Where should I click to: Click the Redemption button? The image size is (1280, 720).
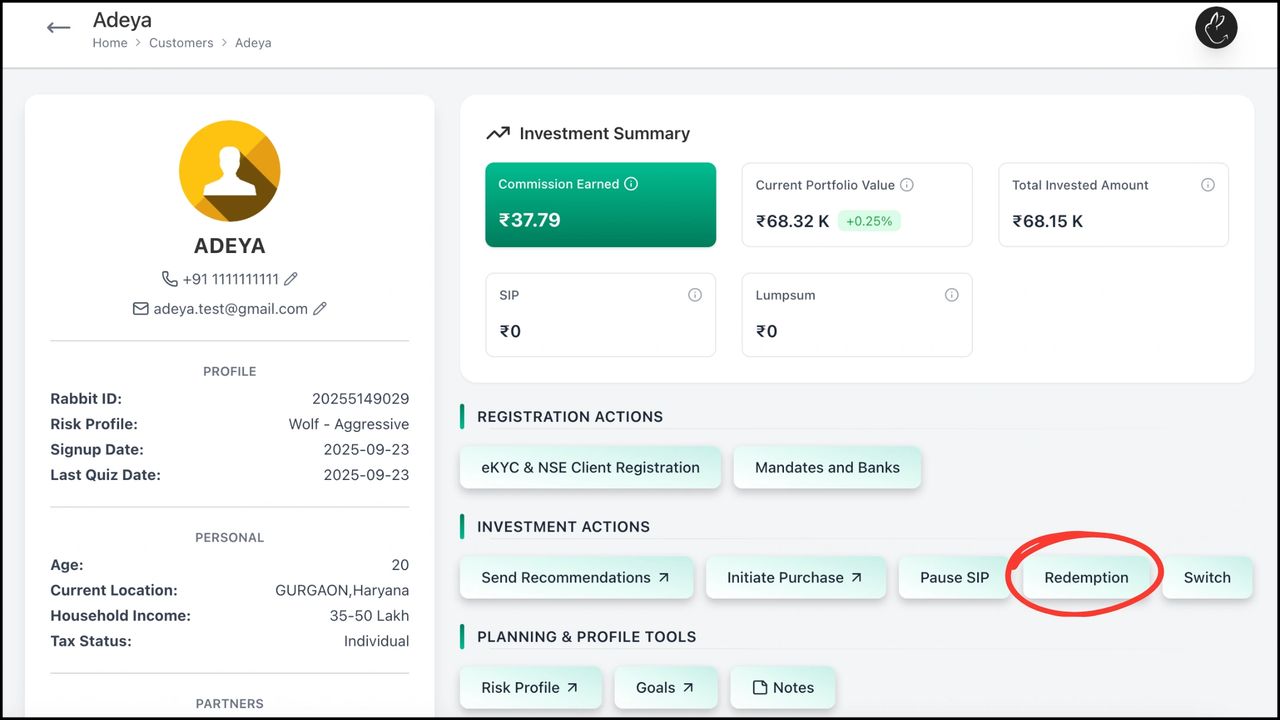1086,577
